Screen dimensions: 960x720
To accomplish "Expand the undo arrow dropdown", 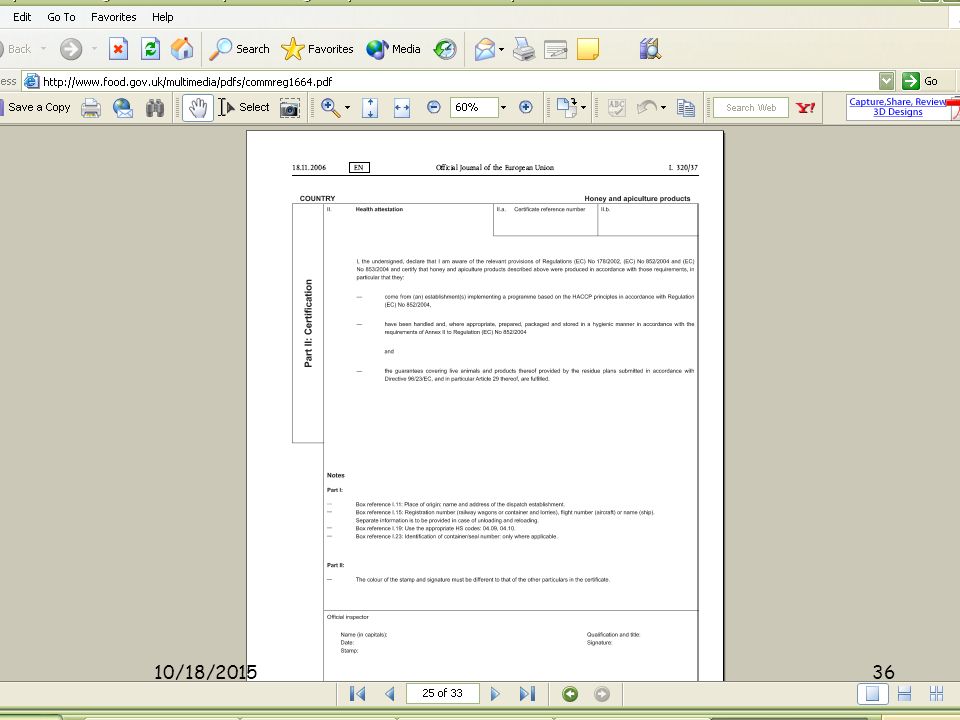I will (x=664, y=108).
